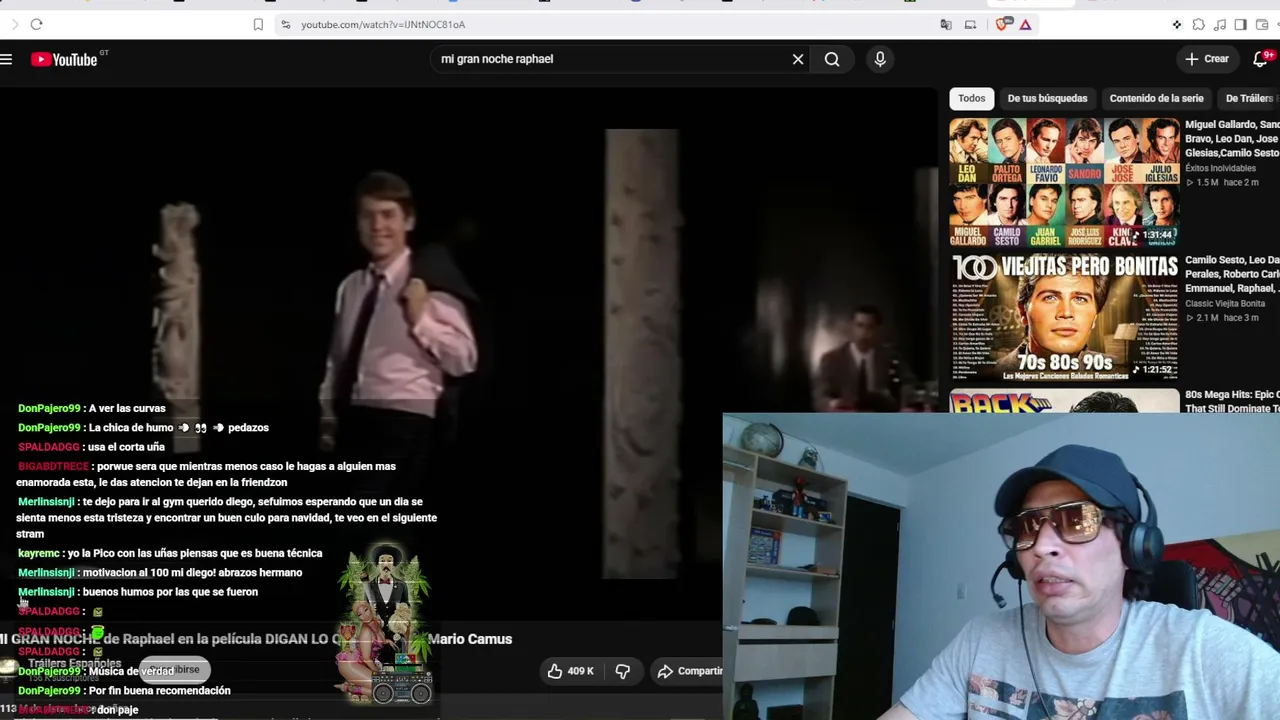Open YouTube notifications bell
This screenshot has width=1280, height=720.
coord(1262,59)
